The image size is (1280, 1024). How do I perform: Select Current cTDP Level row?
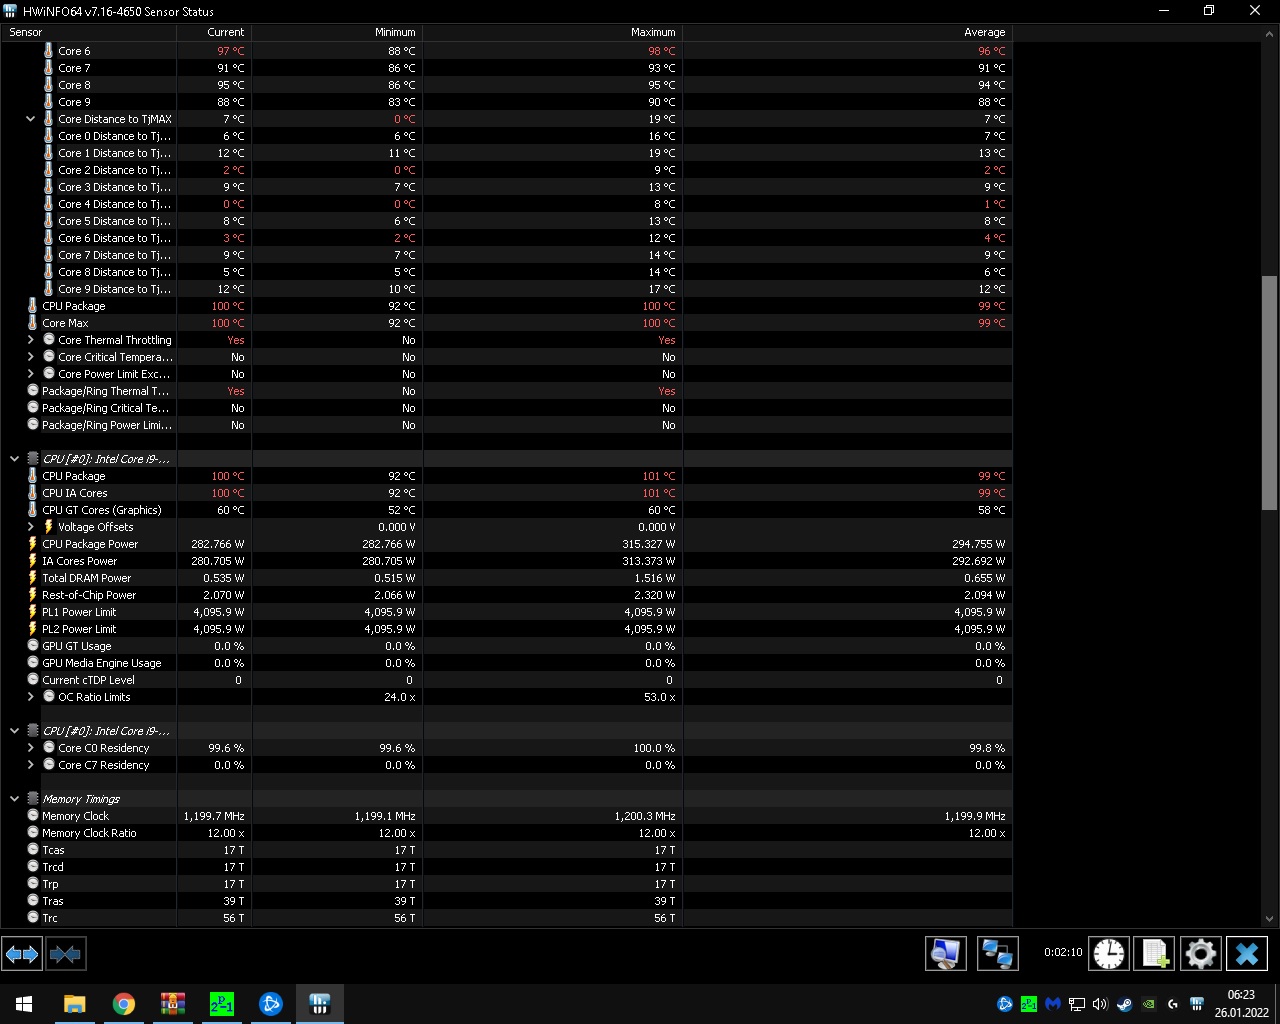coord(506,680)
